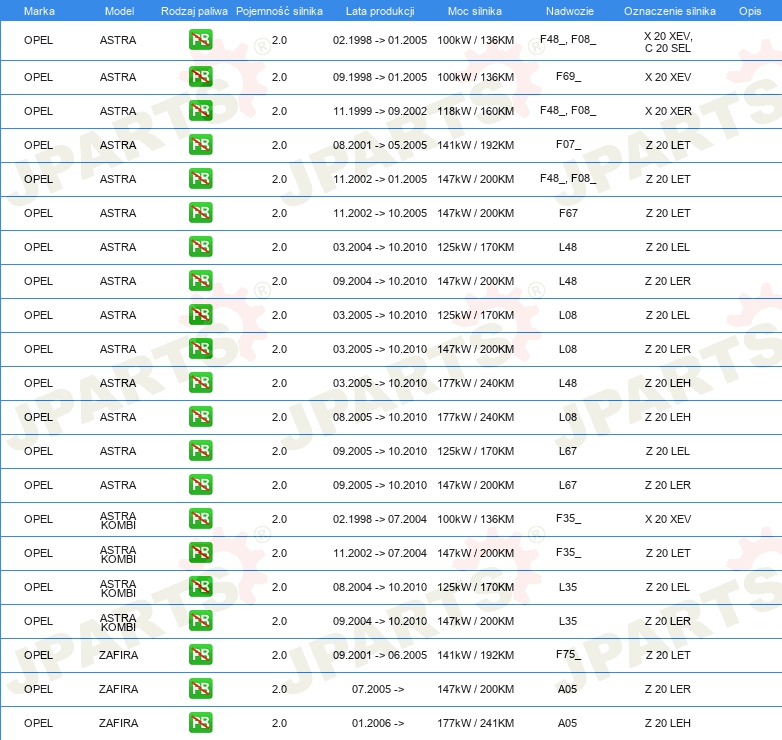
Task: Click fuel icon in ASTRA F07_ row
Action: (200, 145)
